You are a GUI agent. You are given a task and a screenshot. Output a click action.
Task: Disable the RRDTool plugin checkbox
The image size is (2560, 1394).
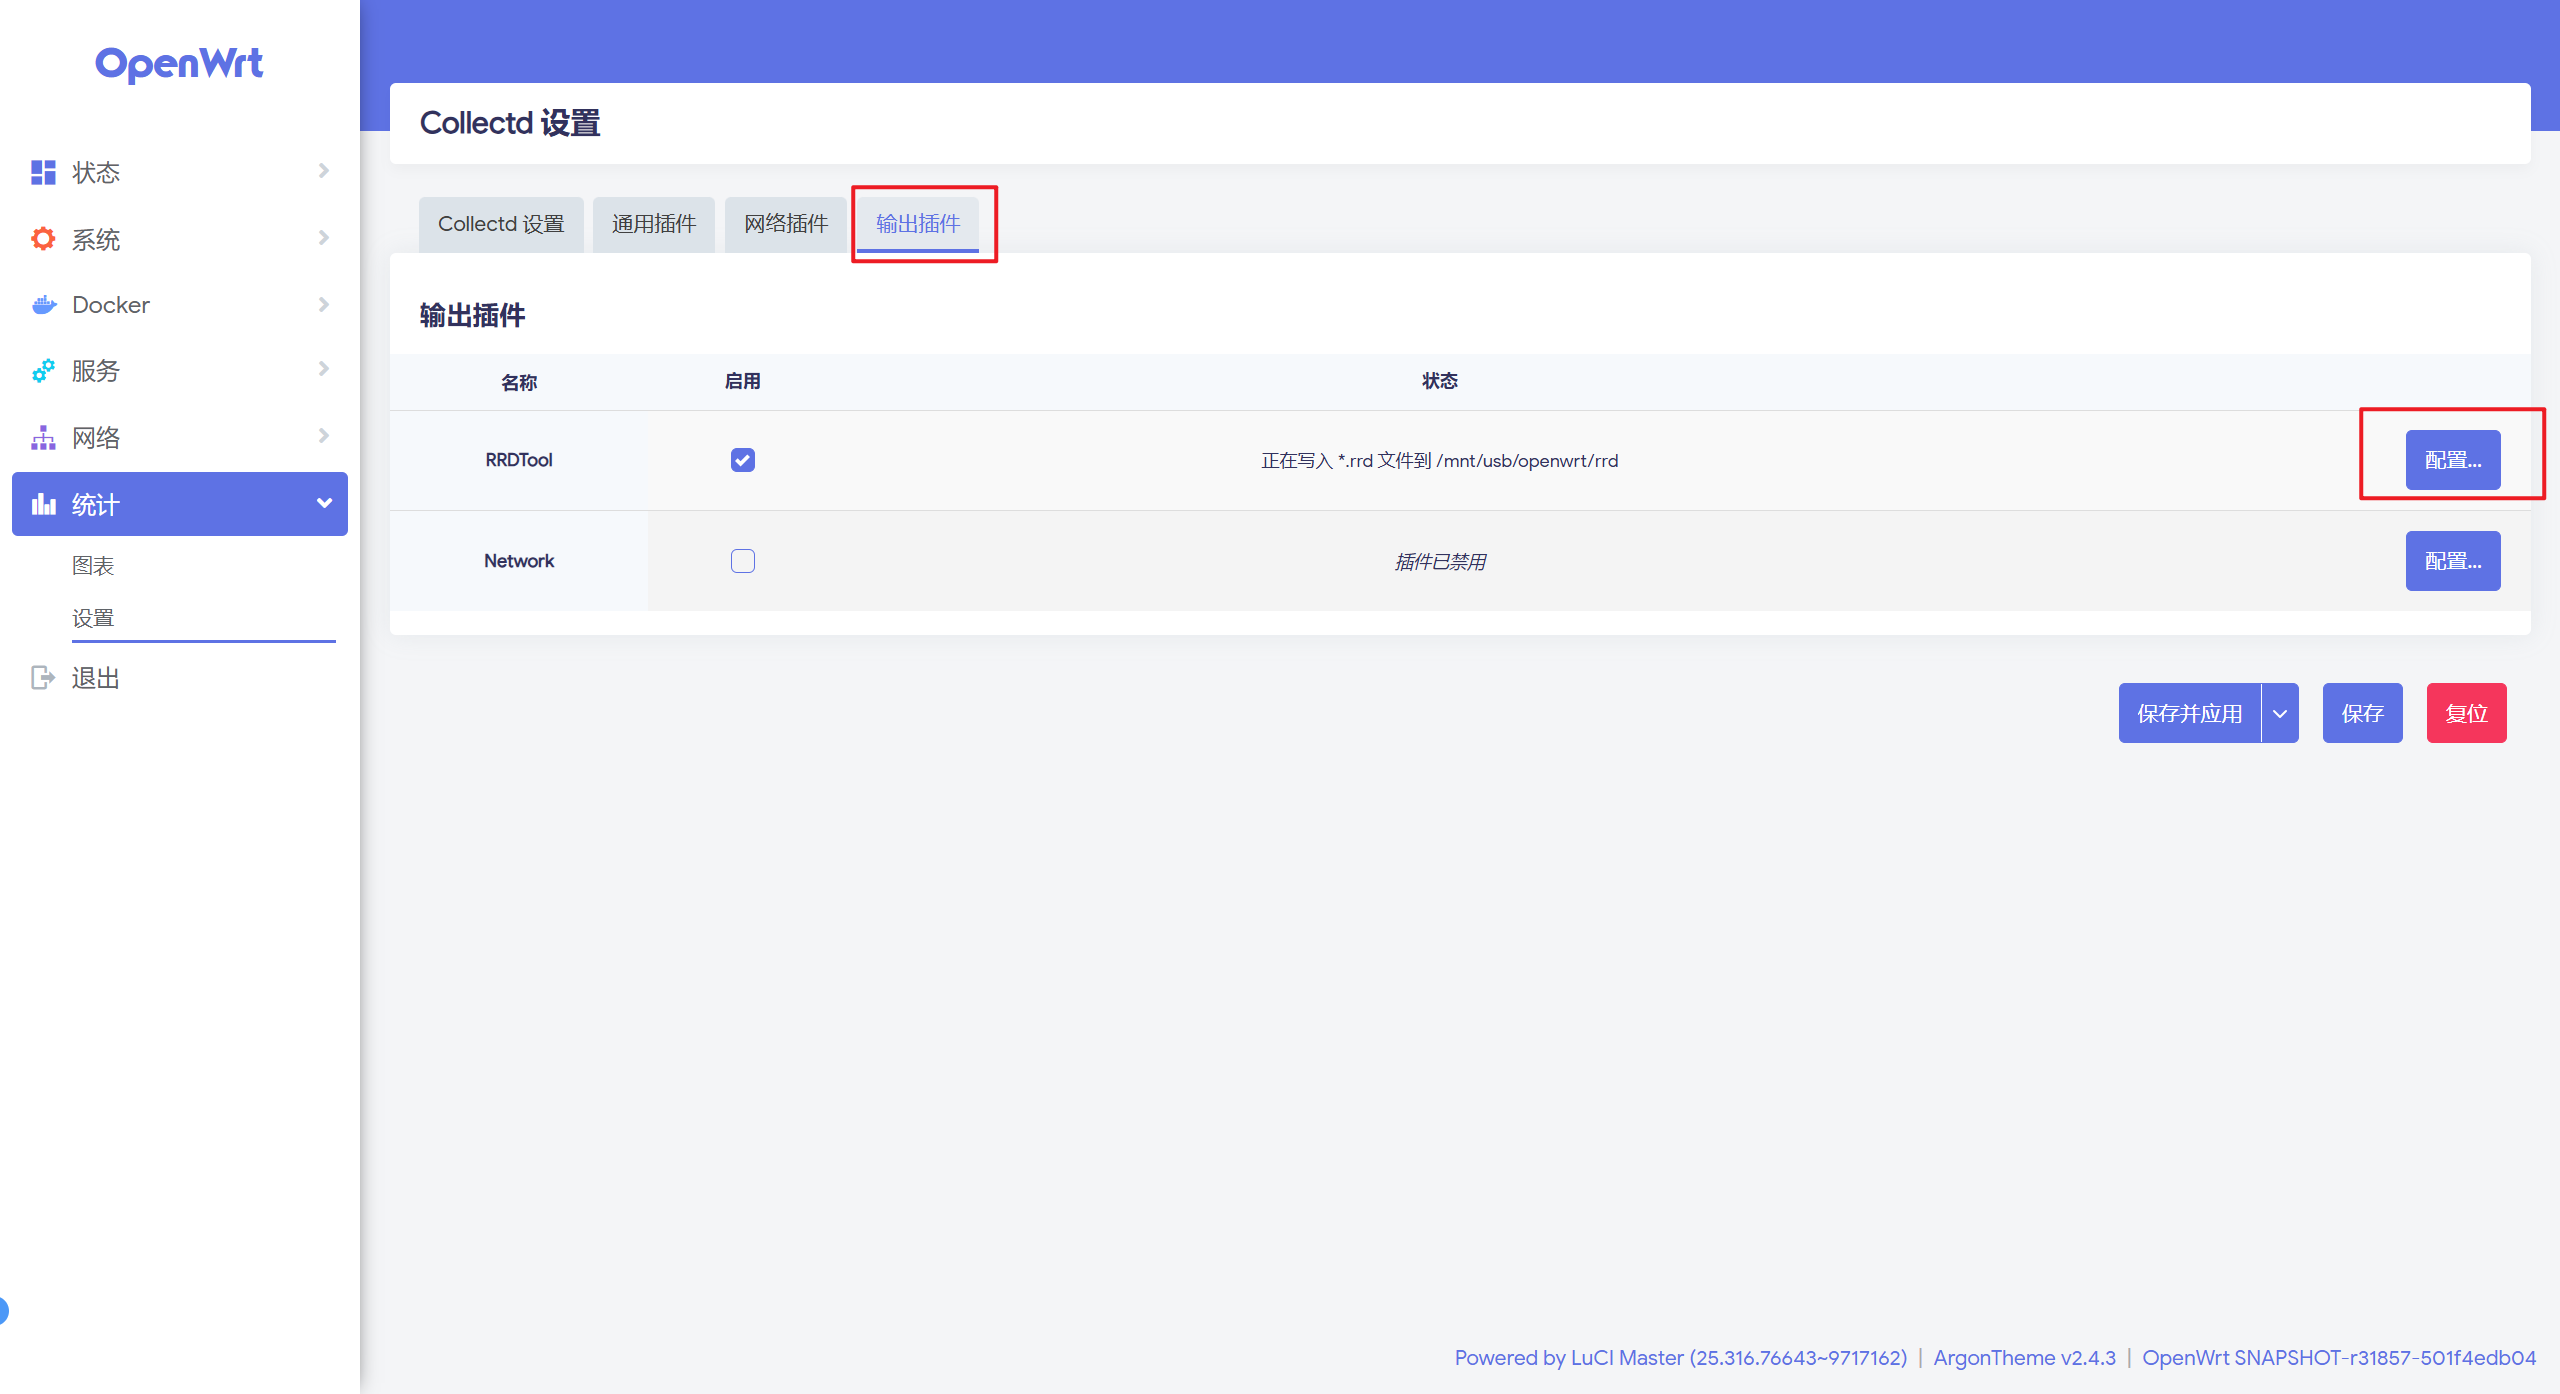[x=742, y=460]
